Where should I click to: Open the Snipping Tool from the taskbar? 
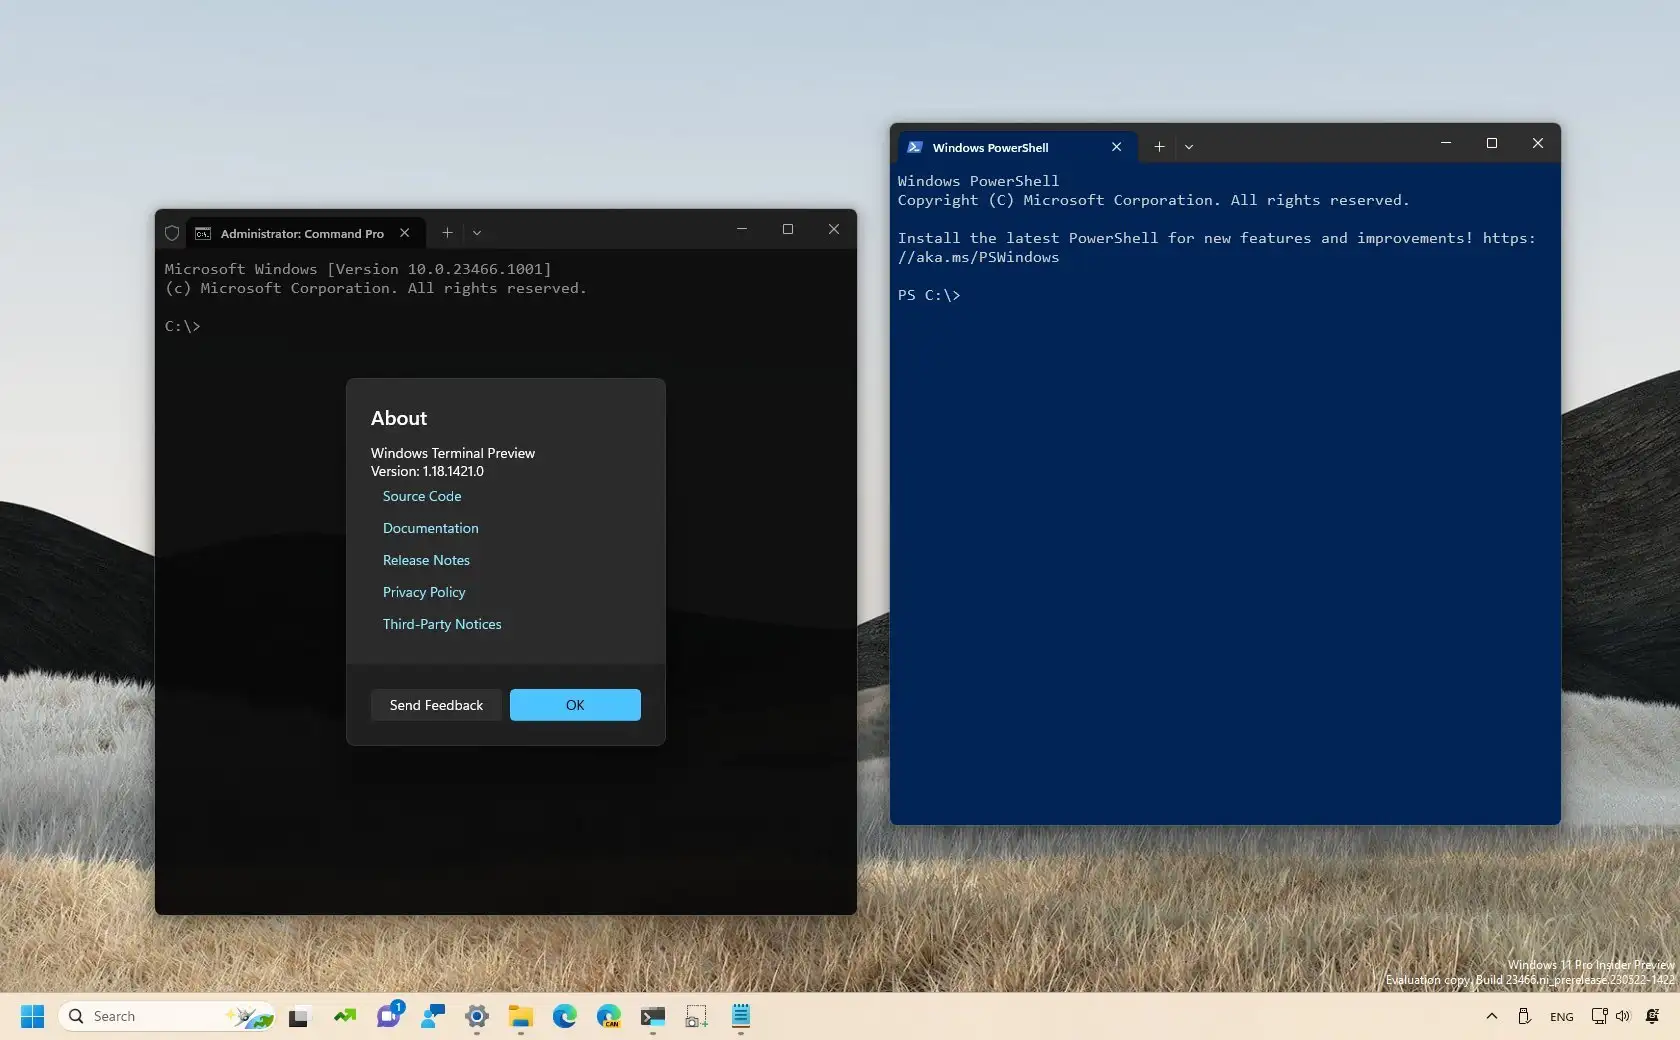pyautogui.click(x=696, y=1016)
